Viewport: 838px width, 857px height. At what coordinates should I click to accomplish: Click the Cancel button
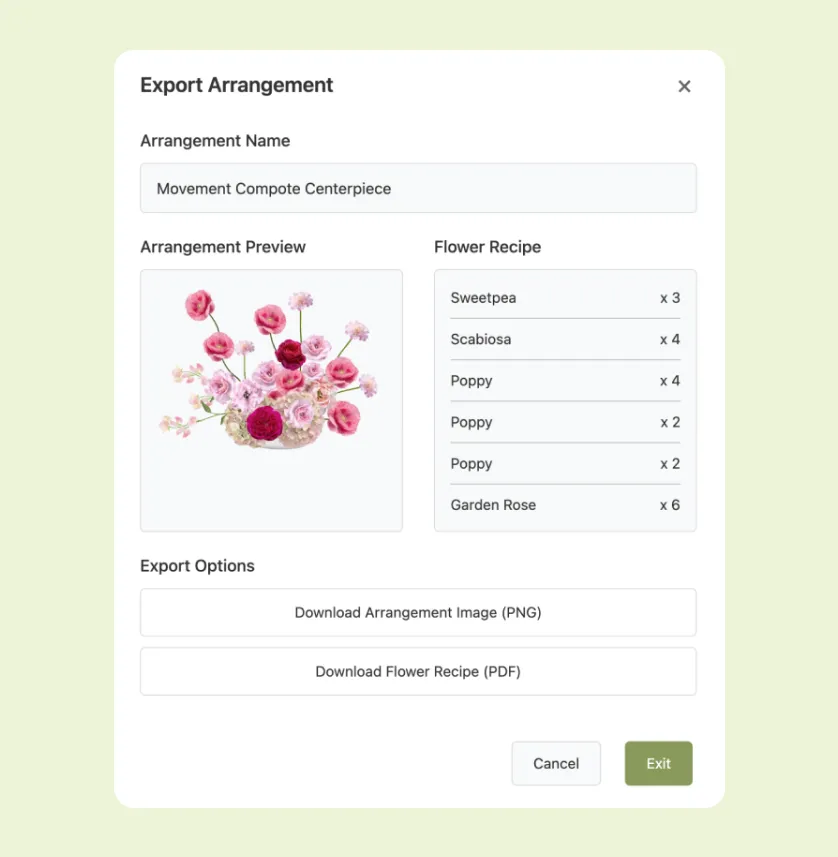tap(556, 763)
